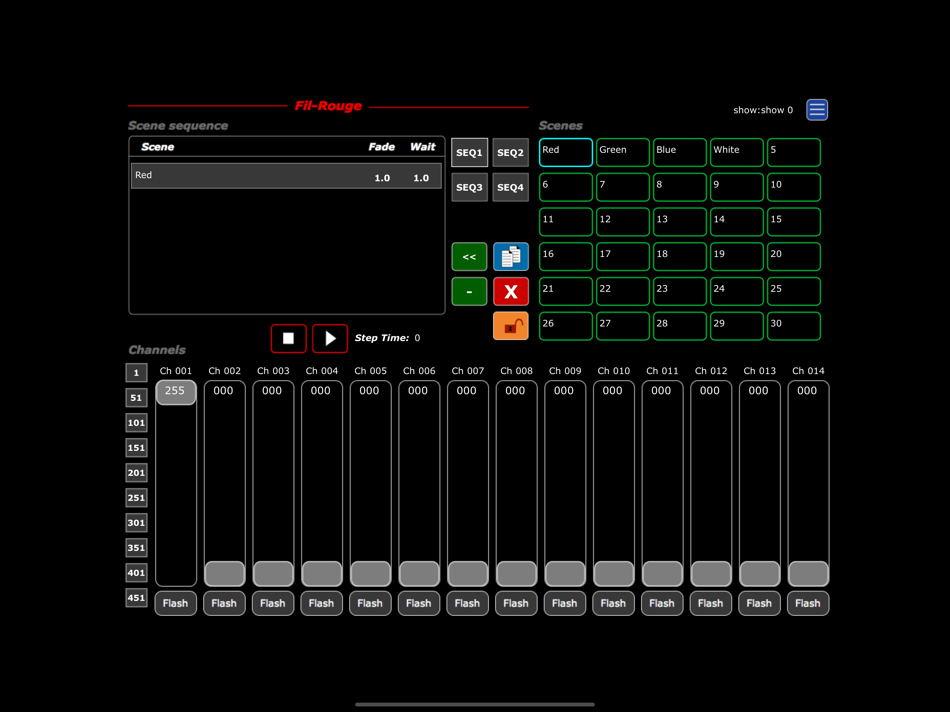Go to channel page 401
Viewport: 950px width, 712px height.
click(x=136, y=573)
